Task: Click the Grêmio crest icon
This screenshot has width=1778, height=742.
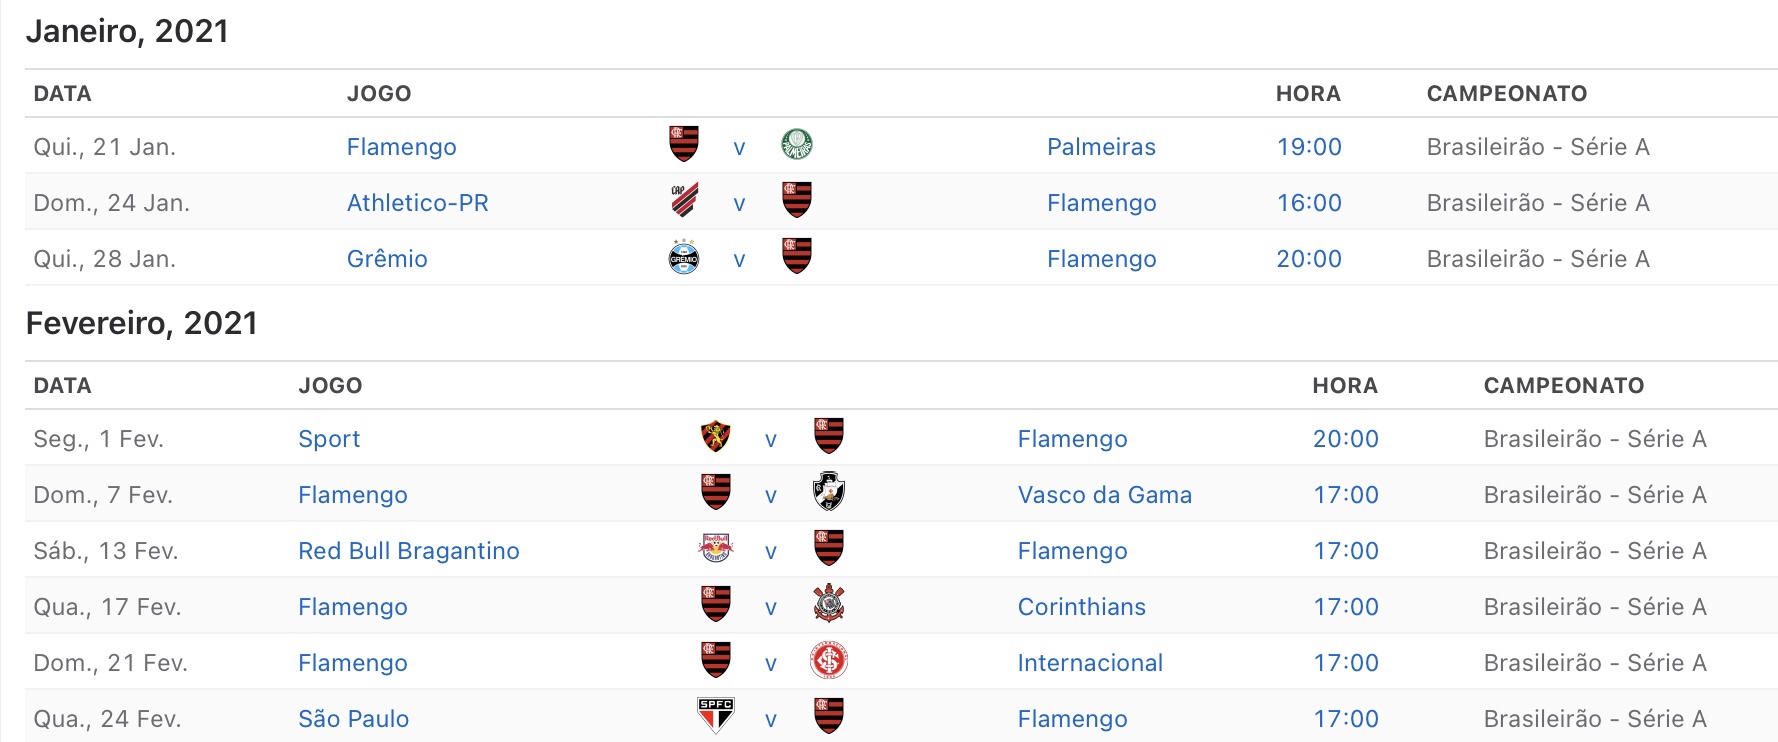Action: point(684,257)
